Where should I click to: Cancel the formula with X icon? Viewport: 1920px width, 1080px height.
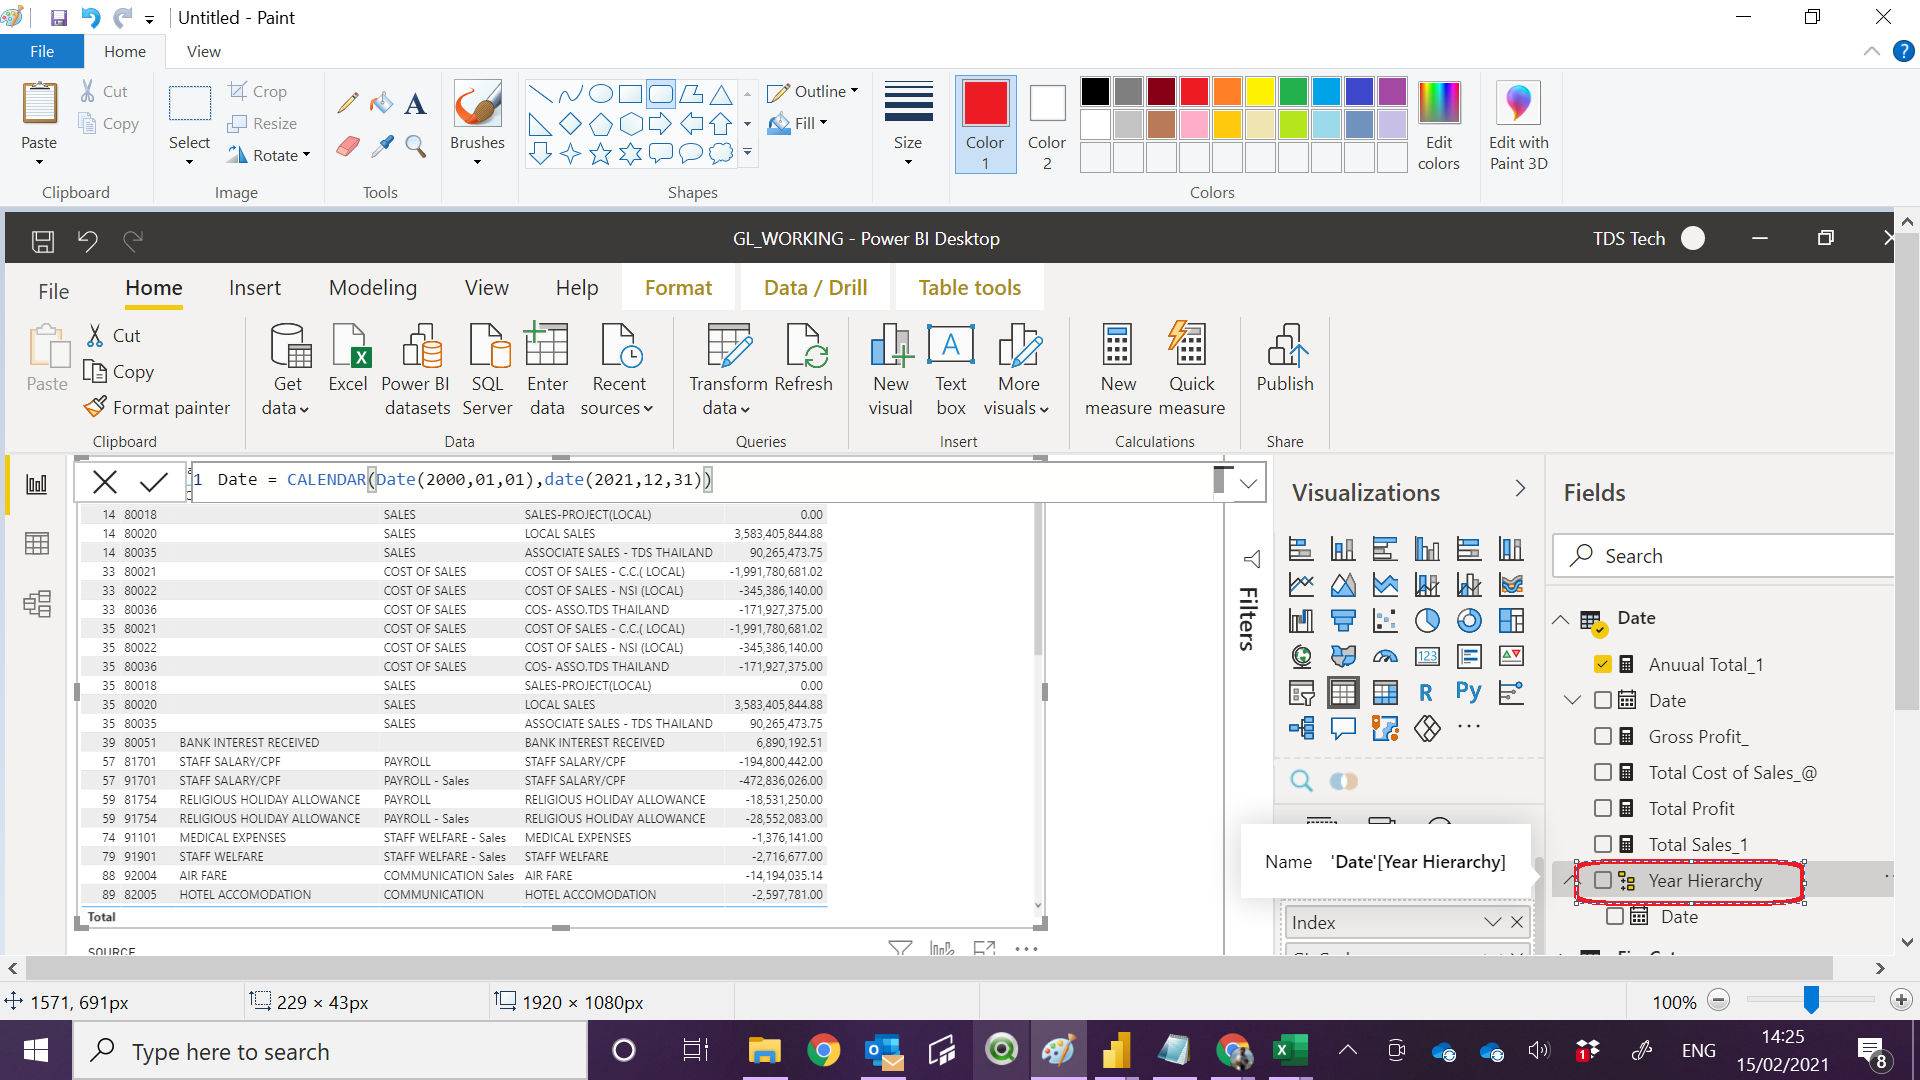click(x=104, y=482)
